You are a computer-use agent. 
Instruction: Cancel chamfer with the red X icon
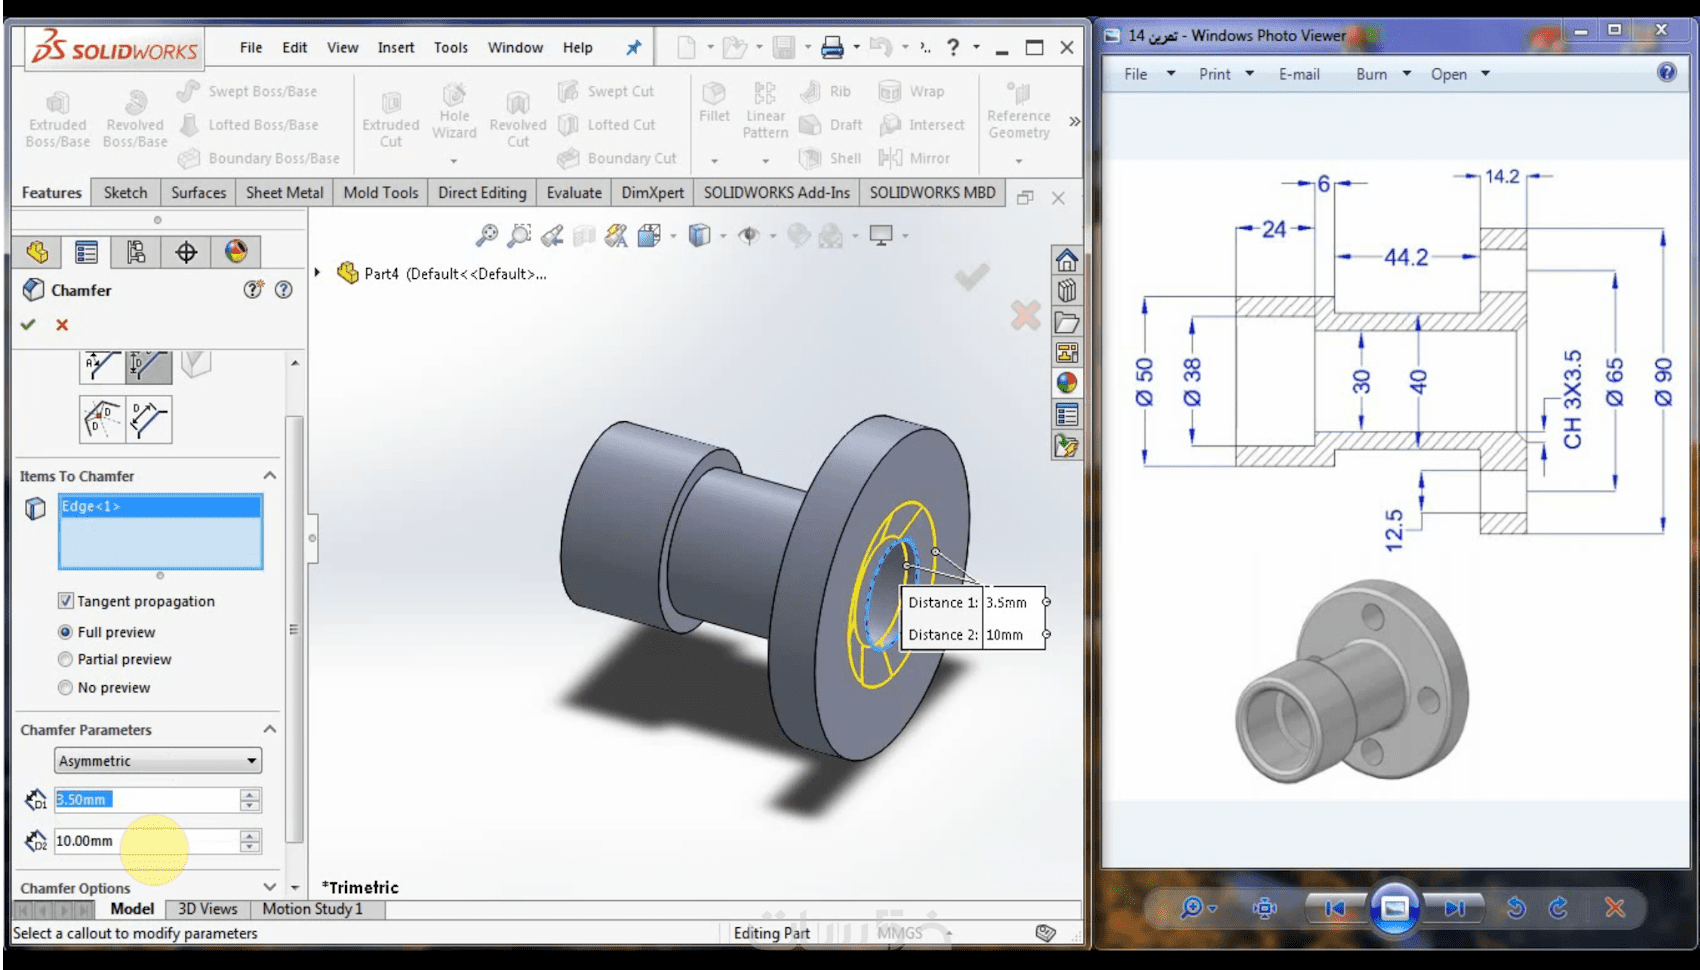(x=62, y=325)
